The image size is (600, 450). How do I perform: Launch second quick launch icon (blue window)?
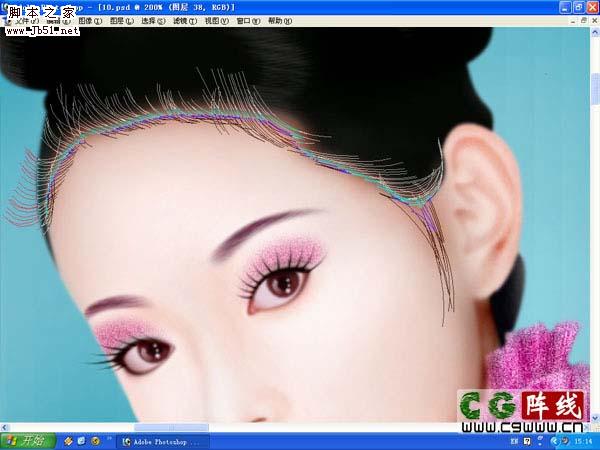pyautogui.click(x=82, y=441)
